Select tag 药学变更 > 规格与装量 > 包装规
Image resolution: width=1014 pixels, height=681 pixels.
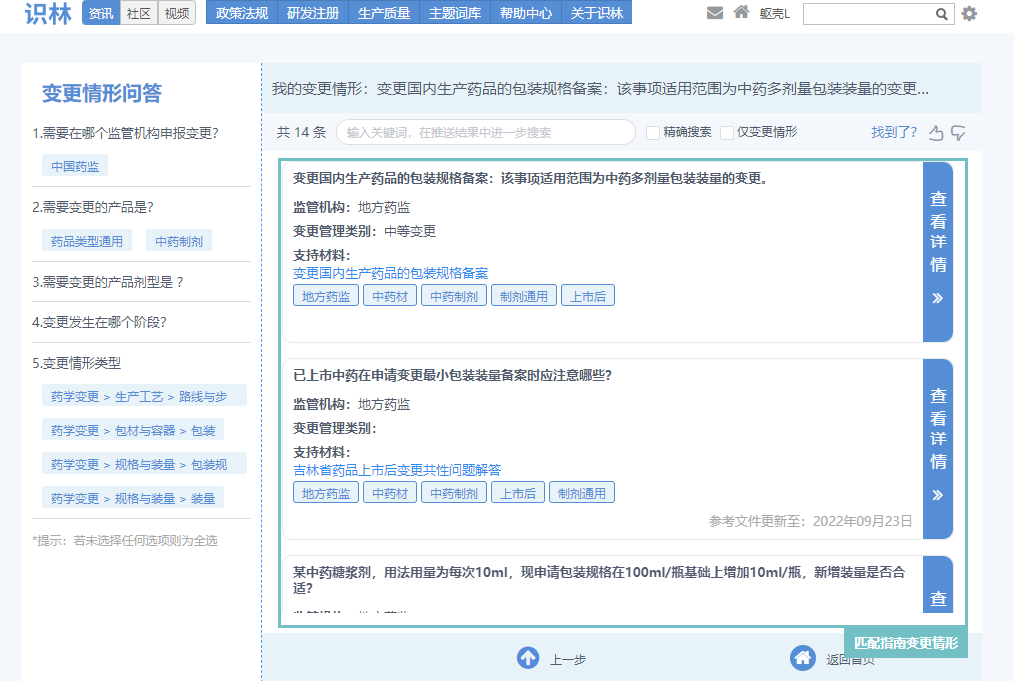tap(144, 464)
